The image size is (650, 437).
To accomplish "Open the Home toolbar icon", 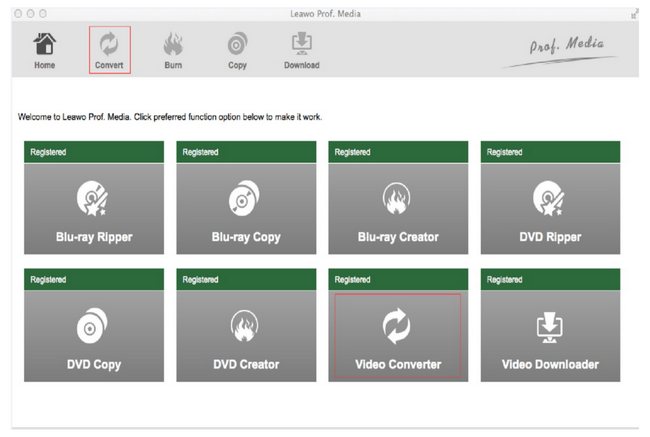I will coord(45,50).
